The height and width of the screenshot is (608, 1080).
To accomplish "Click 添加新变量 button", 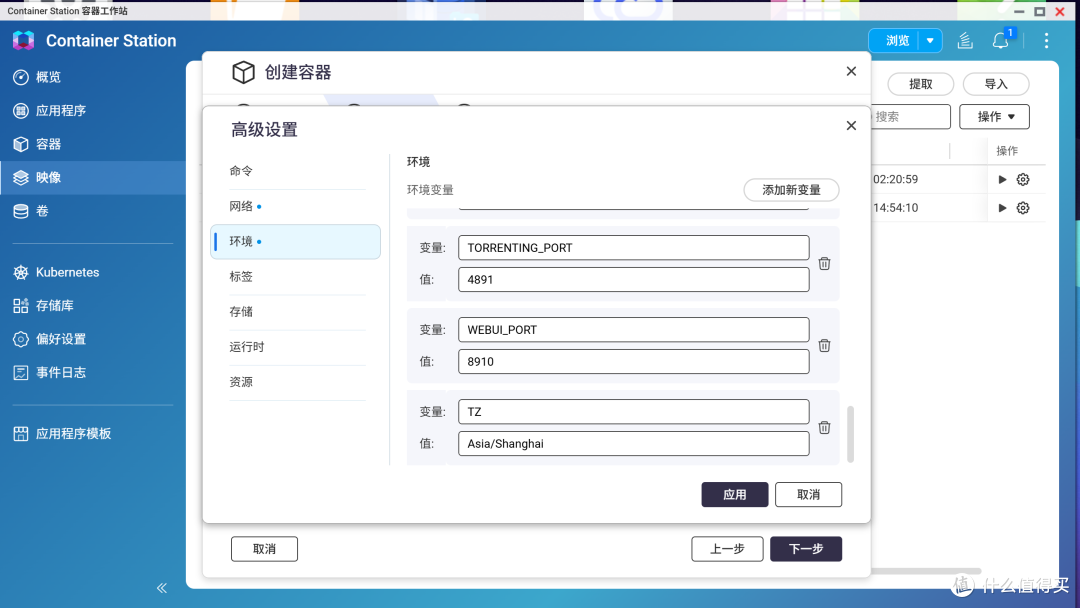I will [791, 190].
